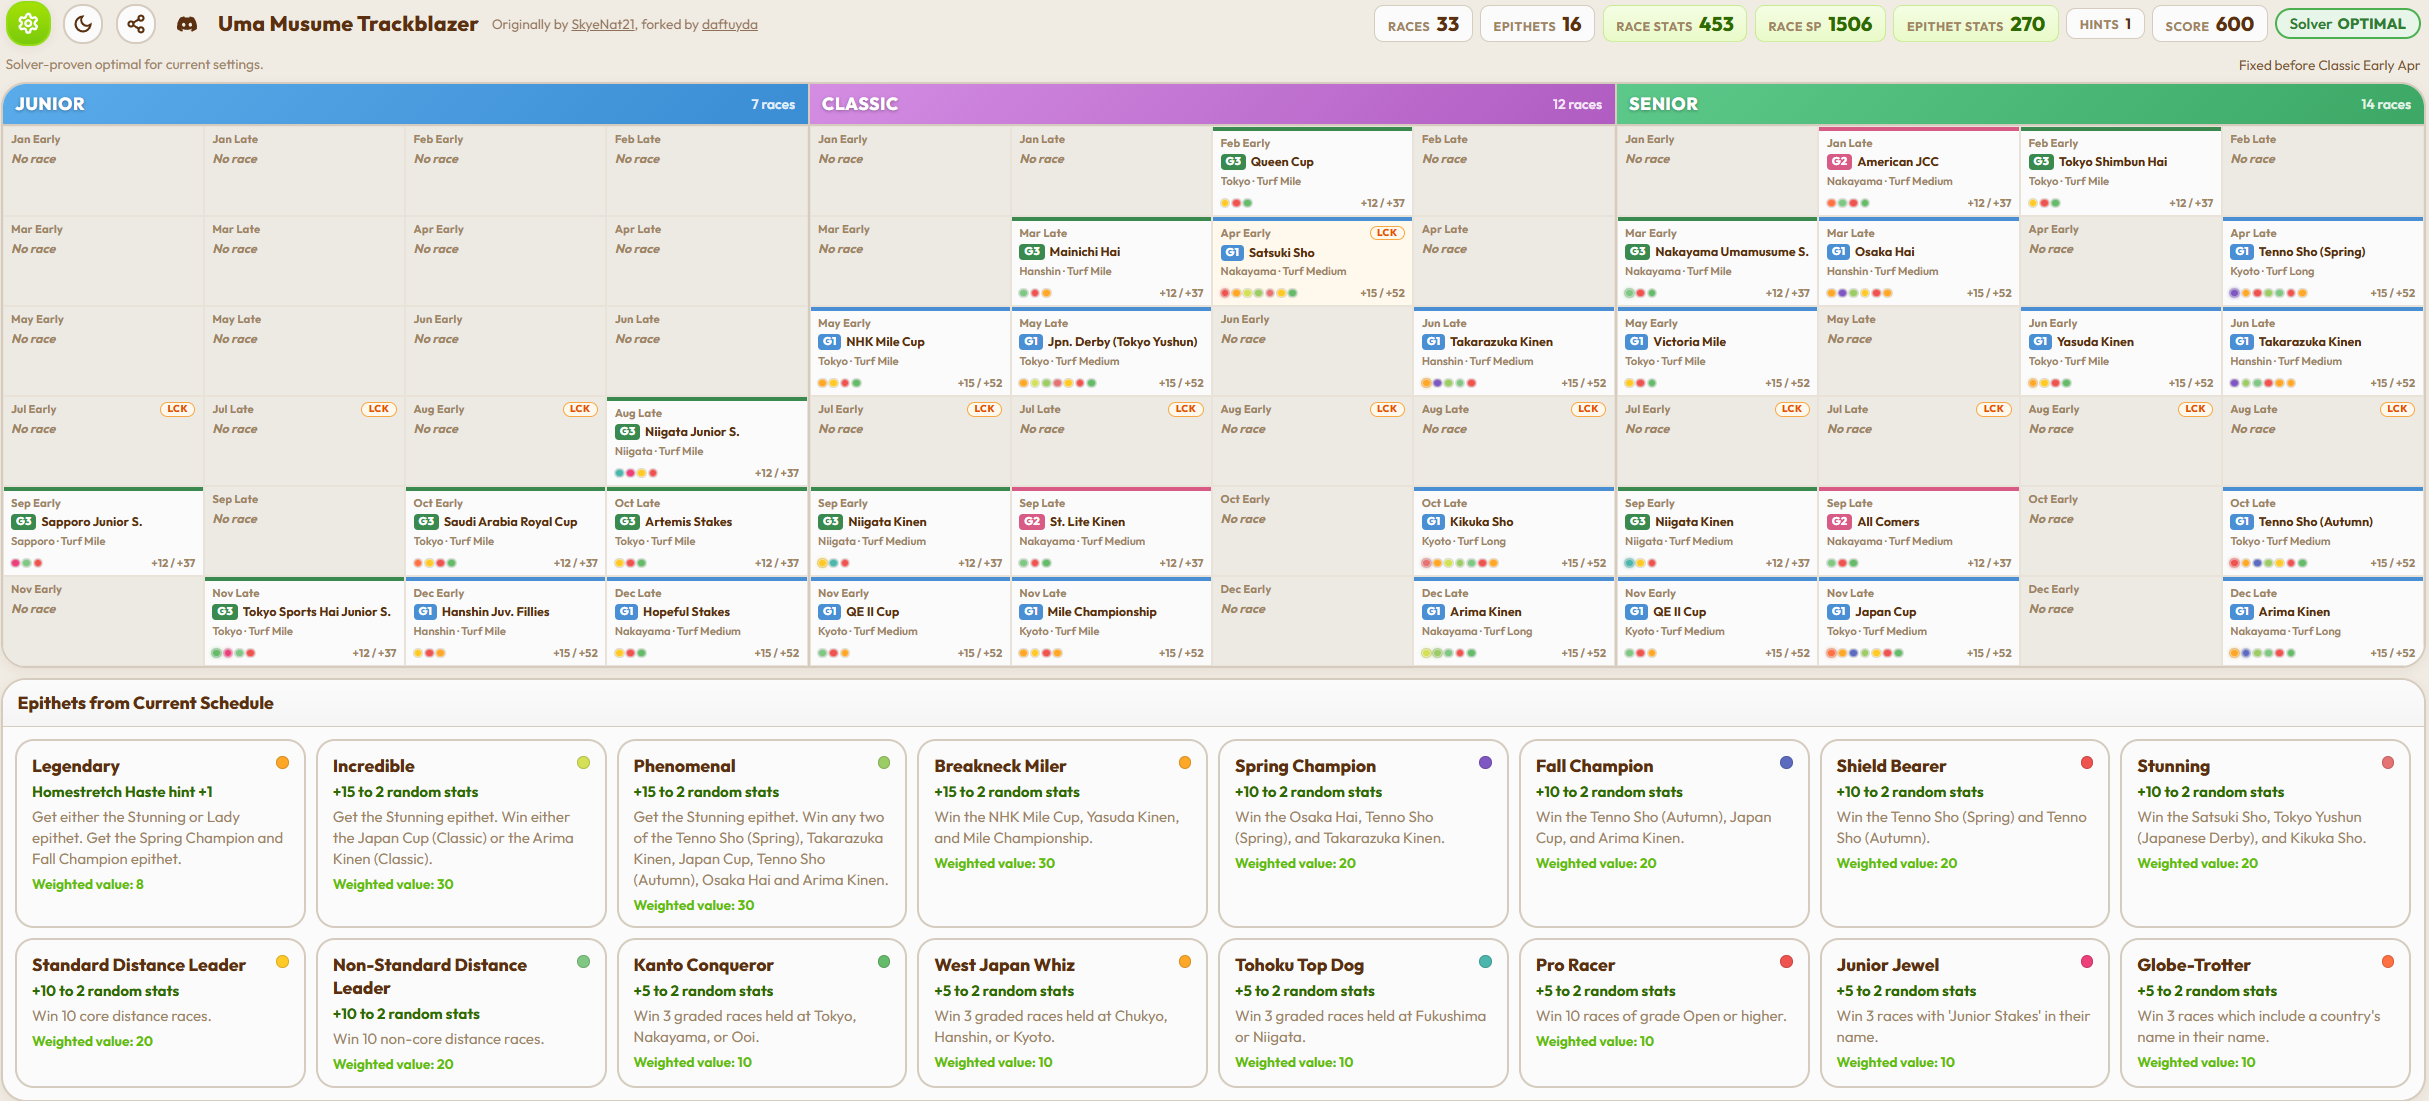Viewport: 2429px width, 1101px height.
Task: Select Tenno Sho (Autumn) race name
Action: pyautogui.click(x=2315, y=522)
